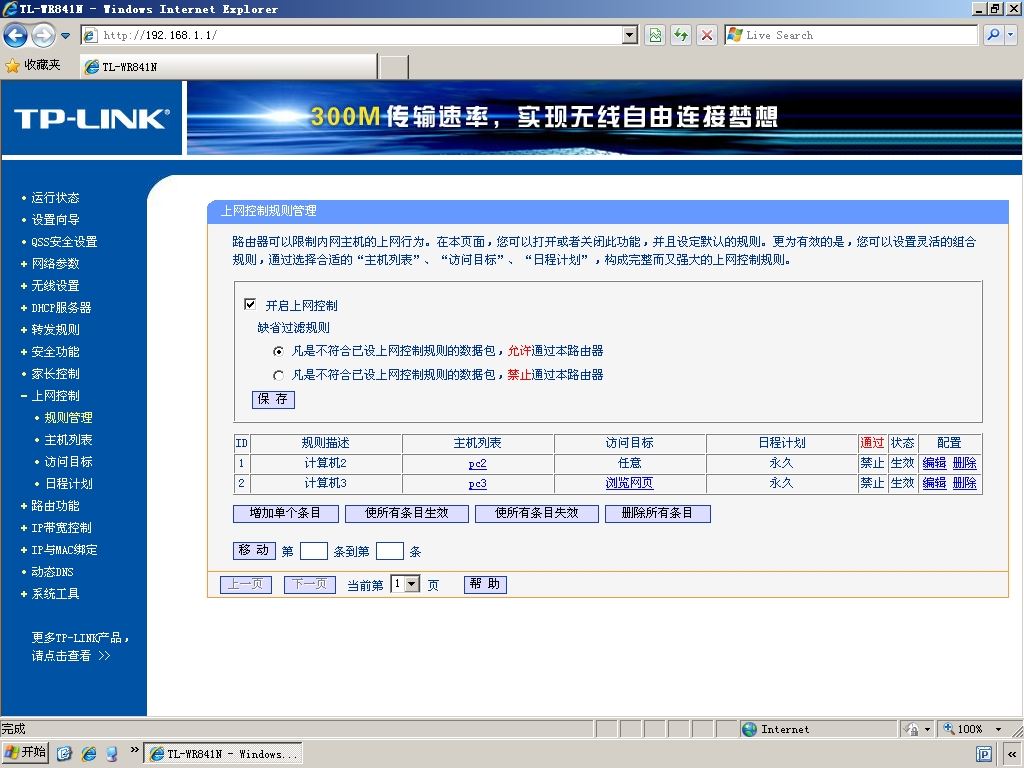Expand the 系统工具 menu
Screen dimensions: 1024x768
(55, 594)
